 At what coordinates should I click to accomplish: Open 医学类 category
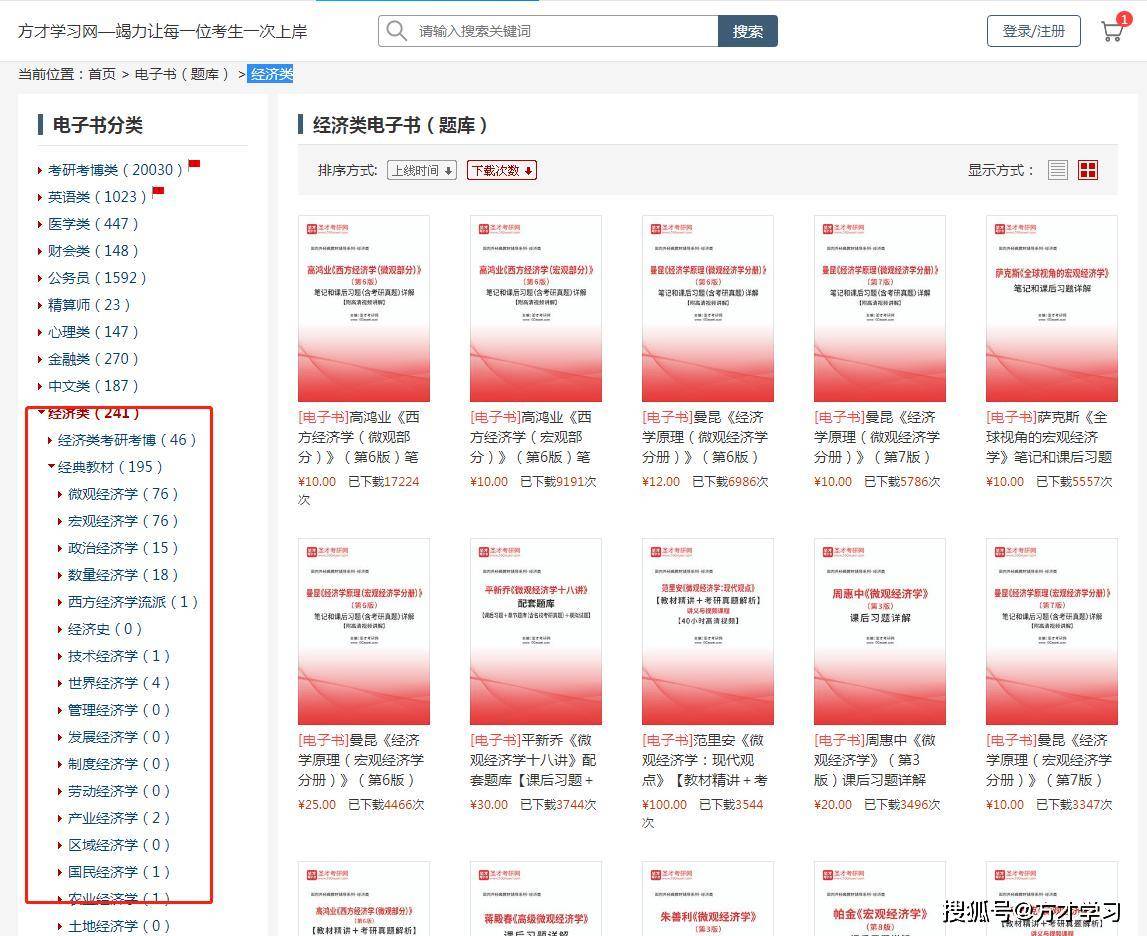(x=93, y=224)
